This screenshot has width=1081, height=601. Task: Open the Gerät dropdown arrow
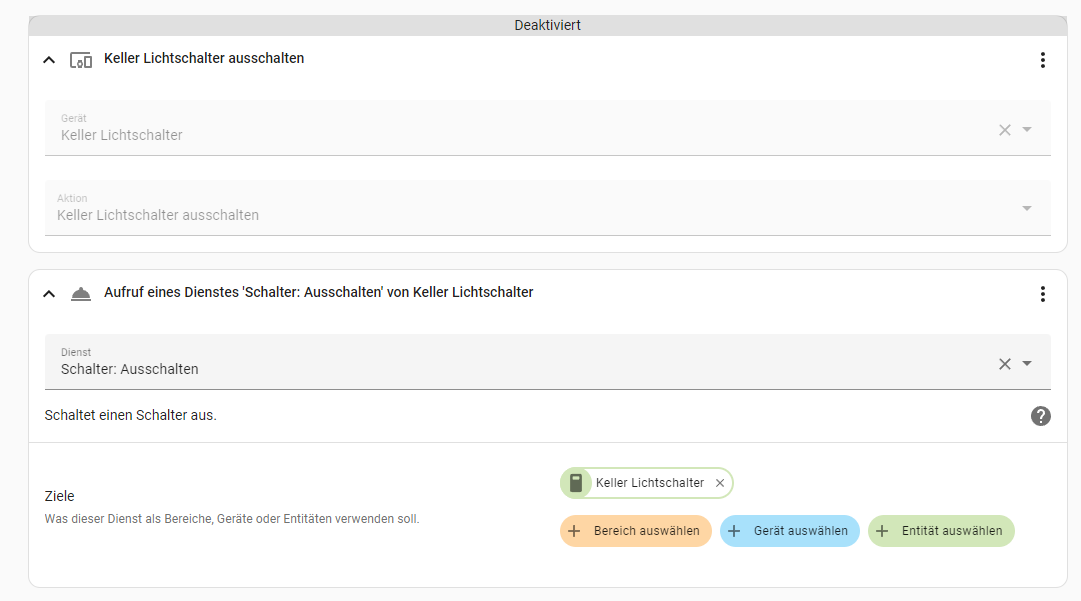[x=1027, y=130]
